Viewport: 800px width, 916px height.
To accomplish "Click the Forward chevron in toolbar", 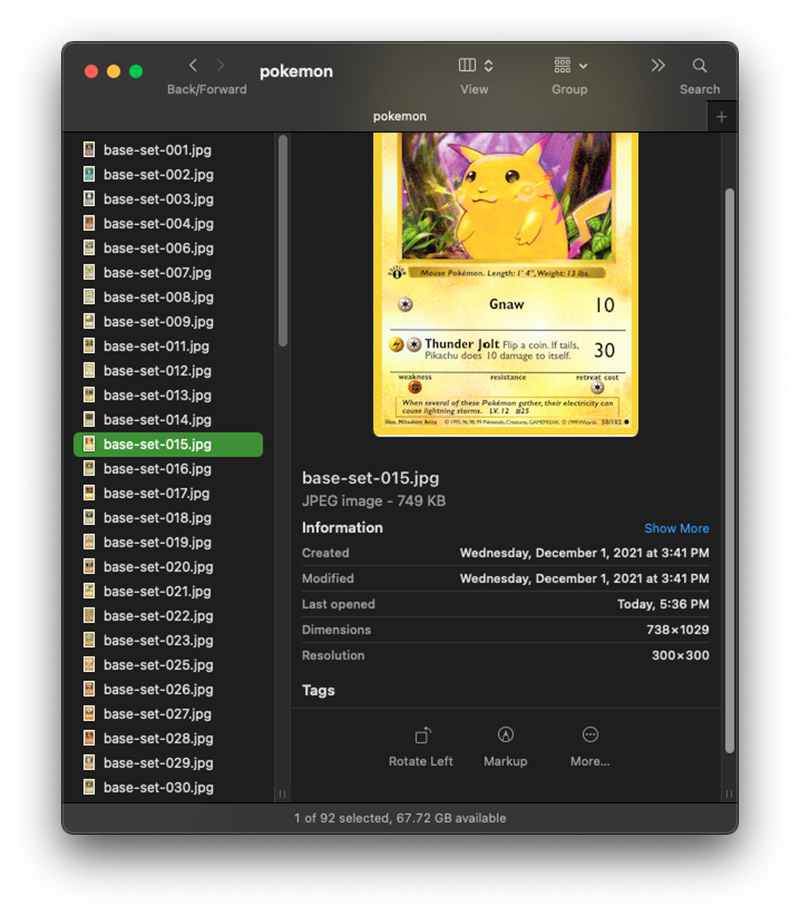I will click(220, 65).
